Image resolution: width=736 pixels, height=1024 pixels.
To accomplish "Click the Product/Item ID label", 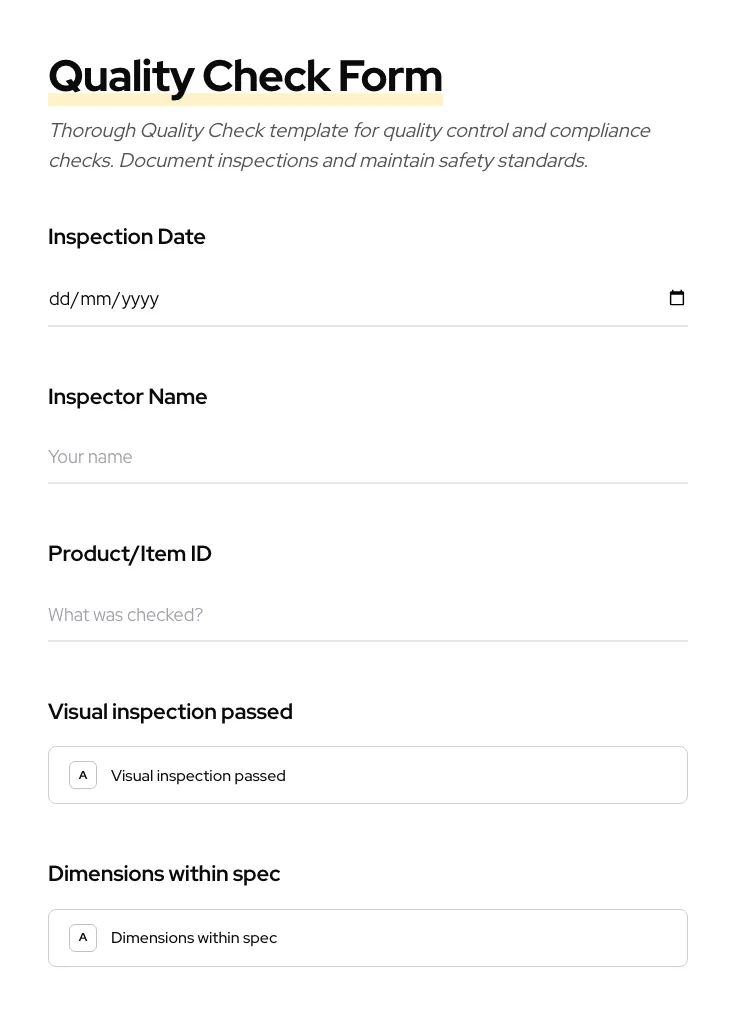I will click(x=130, y=554).
